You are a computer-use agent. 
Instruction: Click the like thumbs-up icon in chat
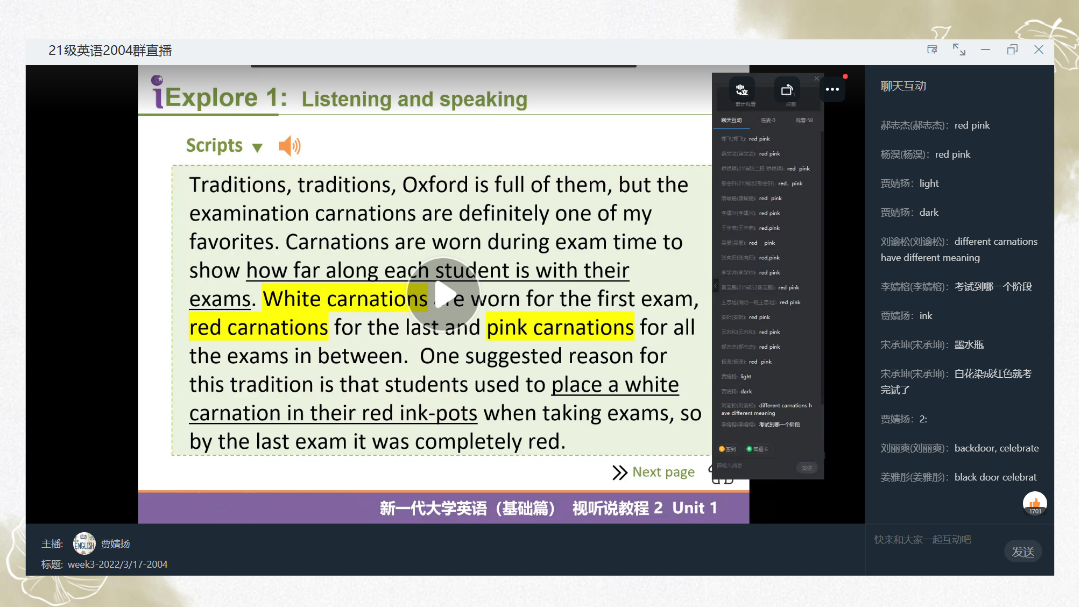tap(1035, 504)
